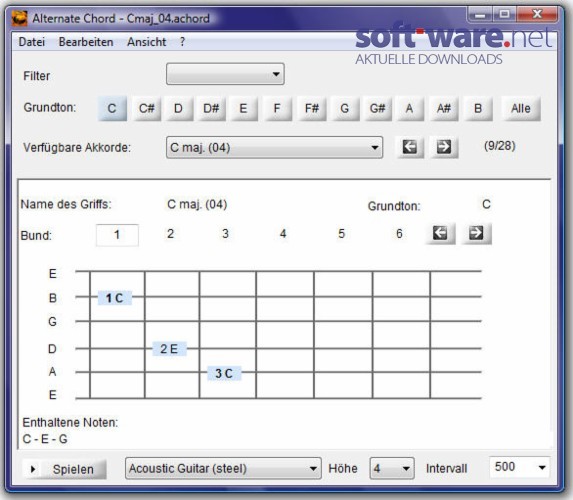
Task: Select root note G# button
Action: (377, 108)
